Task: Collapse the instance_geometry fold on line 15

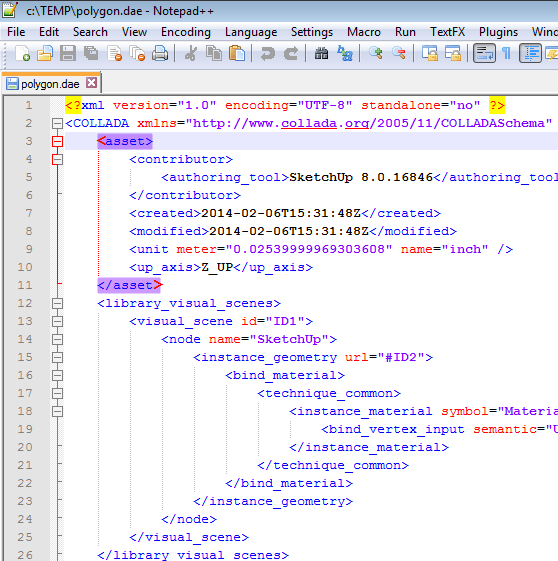Action: [57, 357]
